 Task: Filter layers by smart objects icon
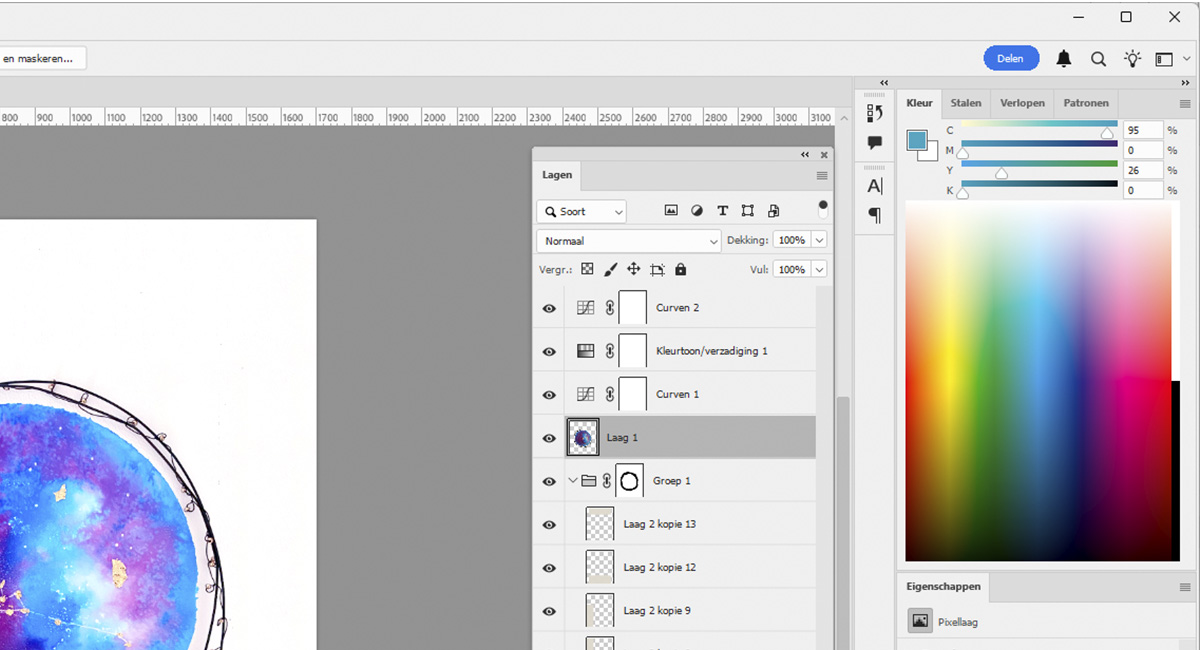[773, 211]
